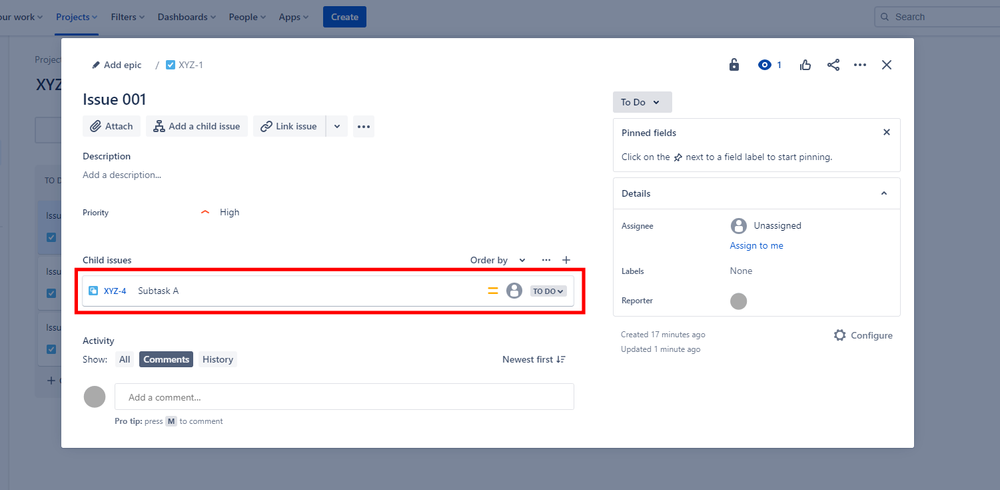Open the Apps menu
Image resolution: width=1000 pixels, height=490 pixels.
pyautogui.click(x=293, y=17)
